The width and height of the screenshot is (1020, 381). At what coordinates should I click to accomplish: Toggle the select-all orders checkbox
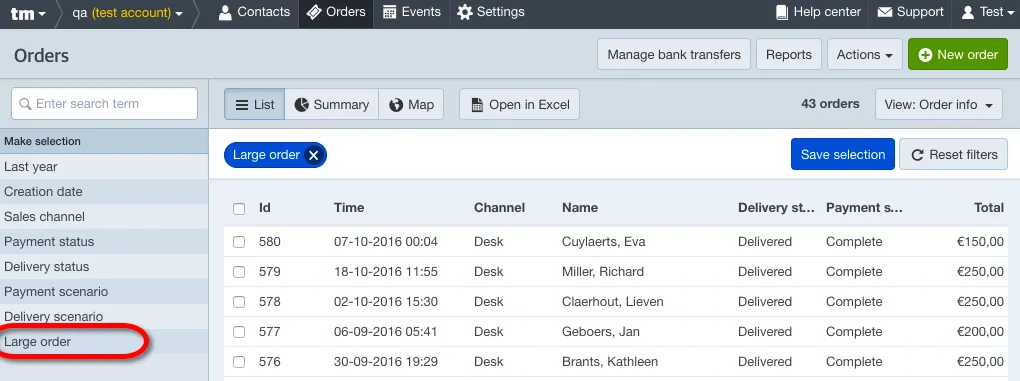click(239, 209)
